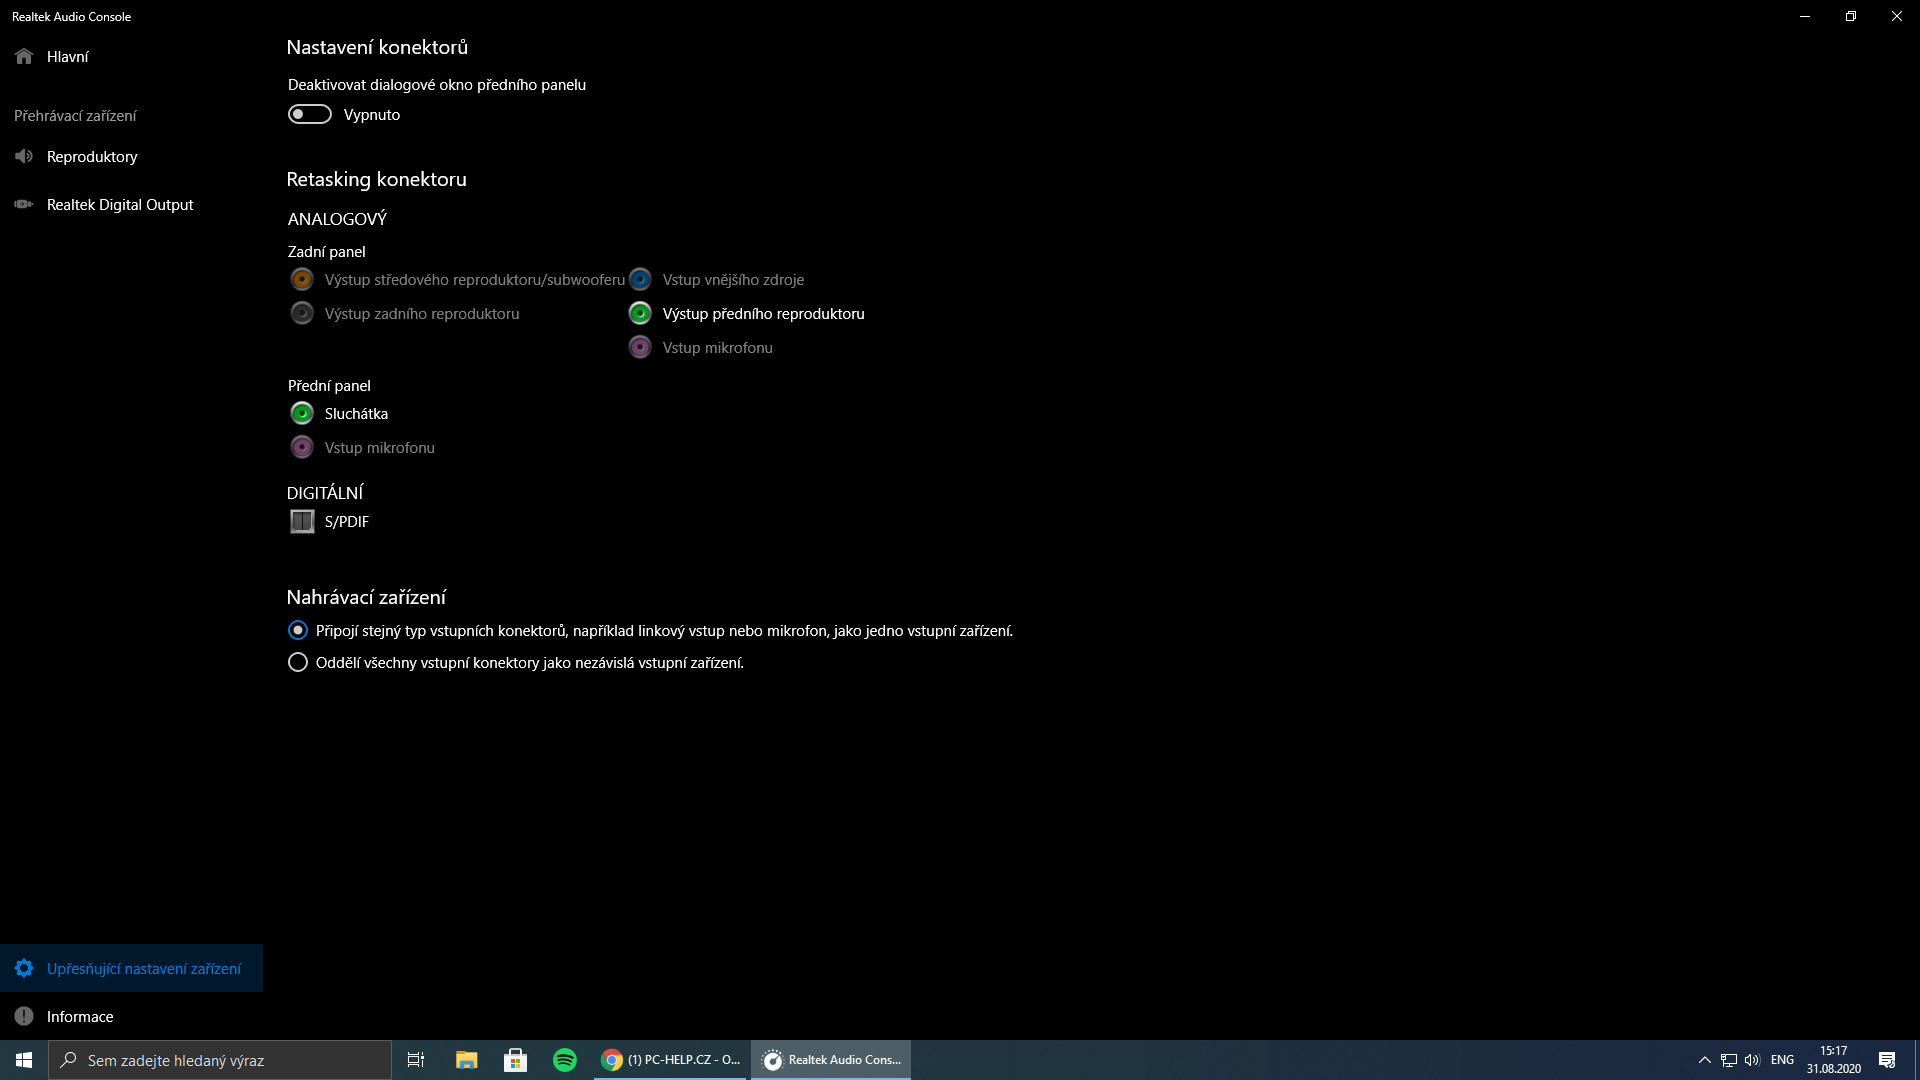Image resolution: width=1920 pixels, height=1080 pixels.
Task: Open the taskbar volume speaker icon
Action: [1752, 1060]
